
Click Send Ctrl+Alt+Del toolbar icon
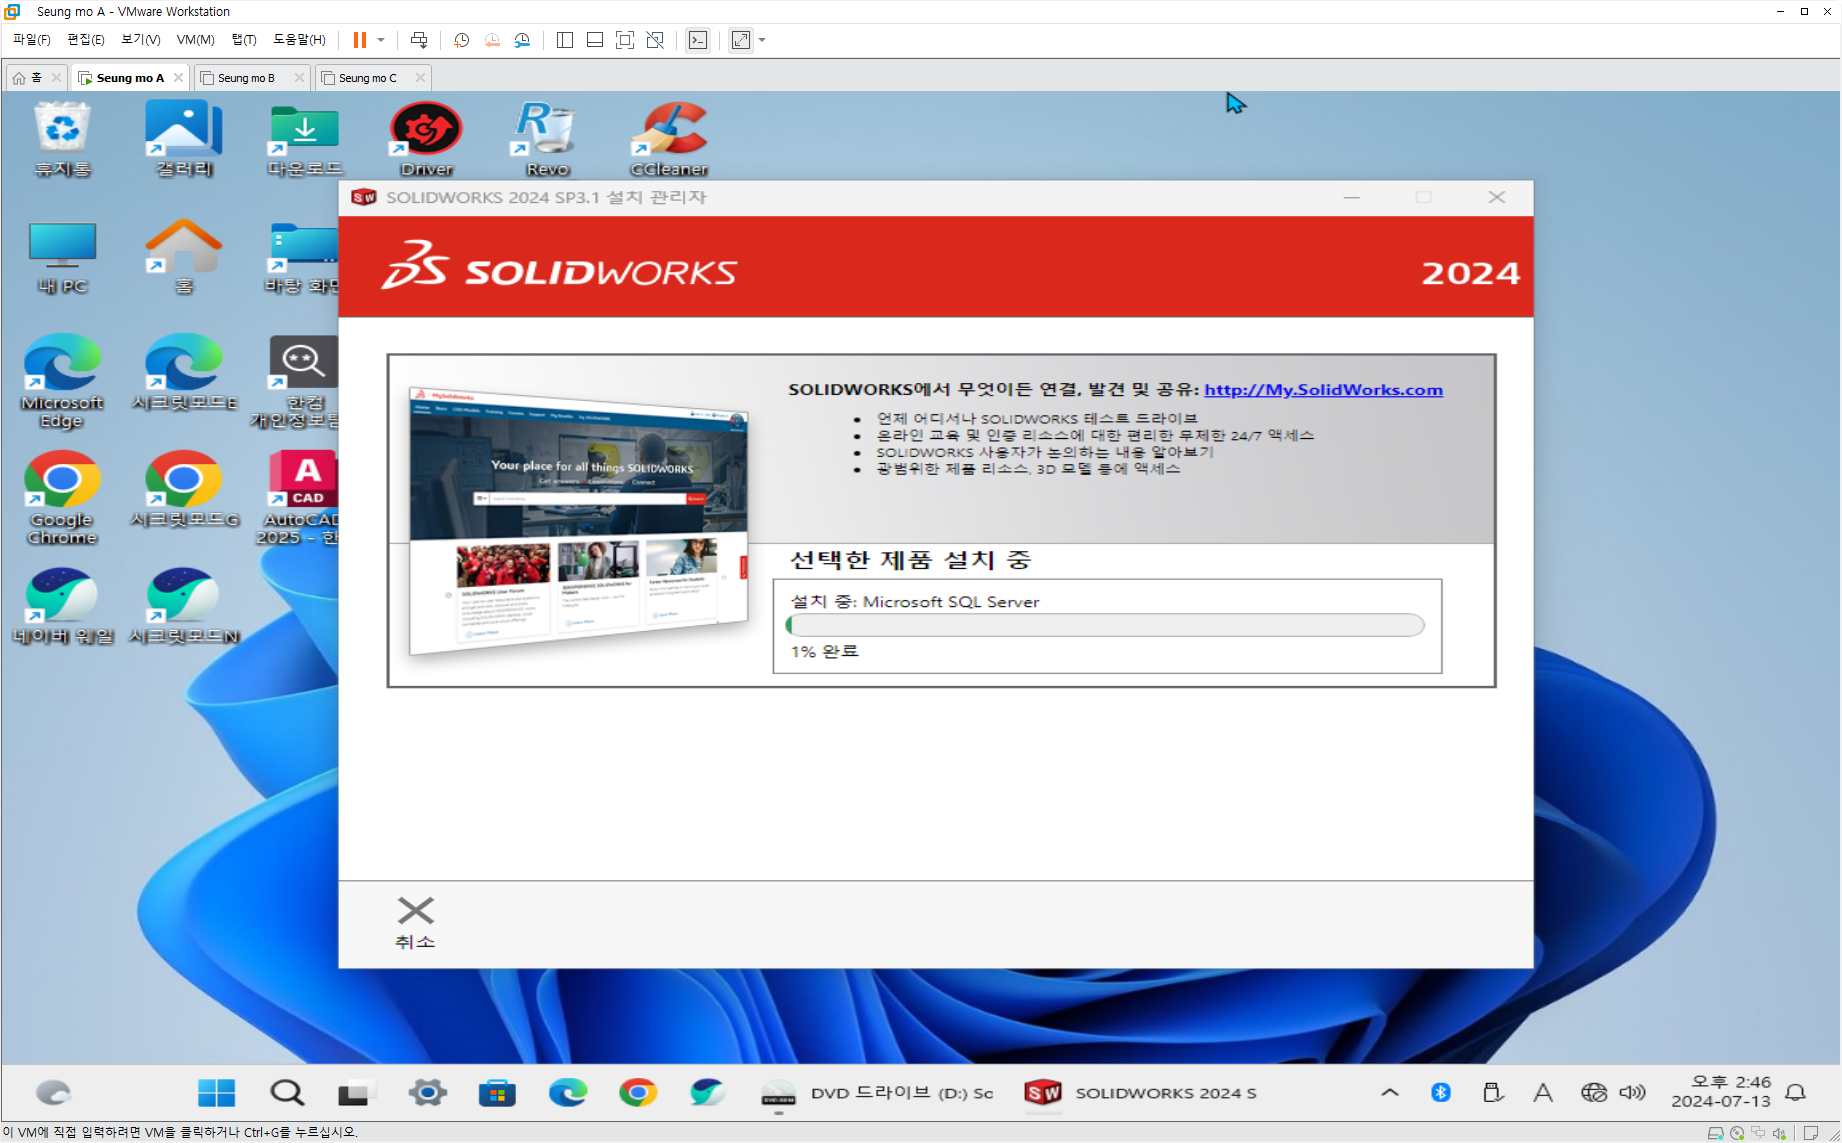419,40
